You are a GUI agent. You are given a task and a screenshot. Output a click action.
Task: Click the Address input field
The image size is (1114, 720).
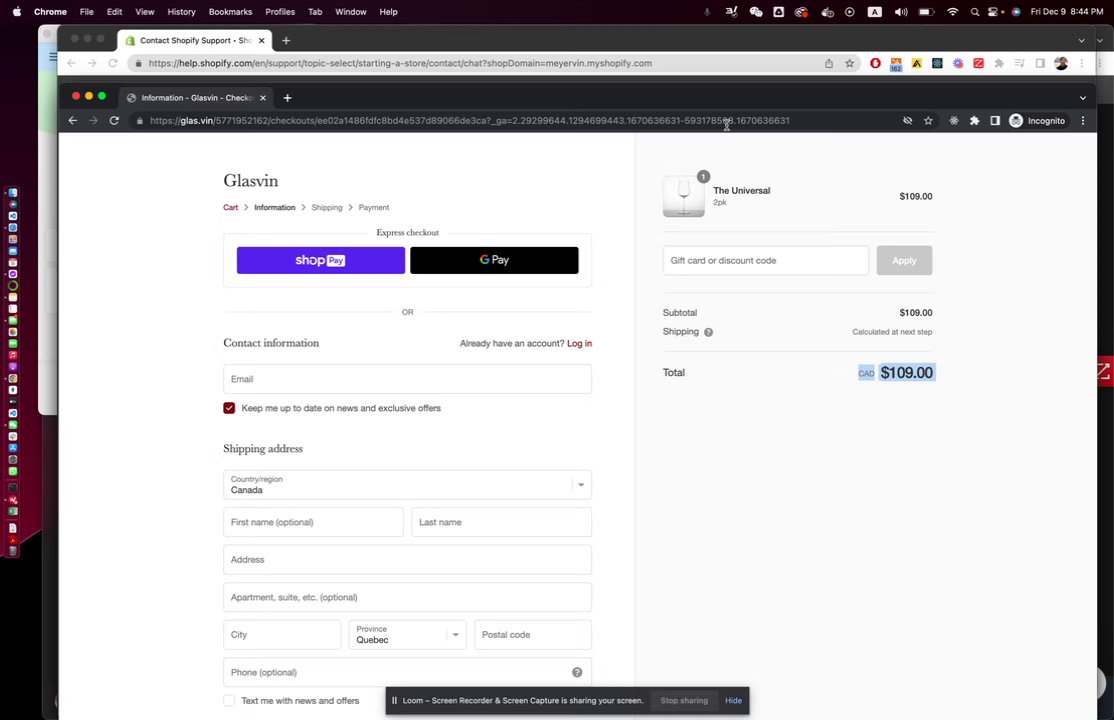[407, 560]
